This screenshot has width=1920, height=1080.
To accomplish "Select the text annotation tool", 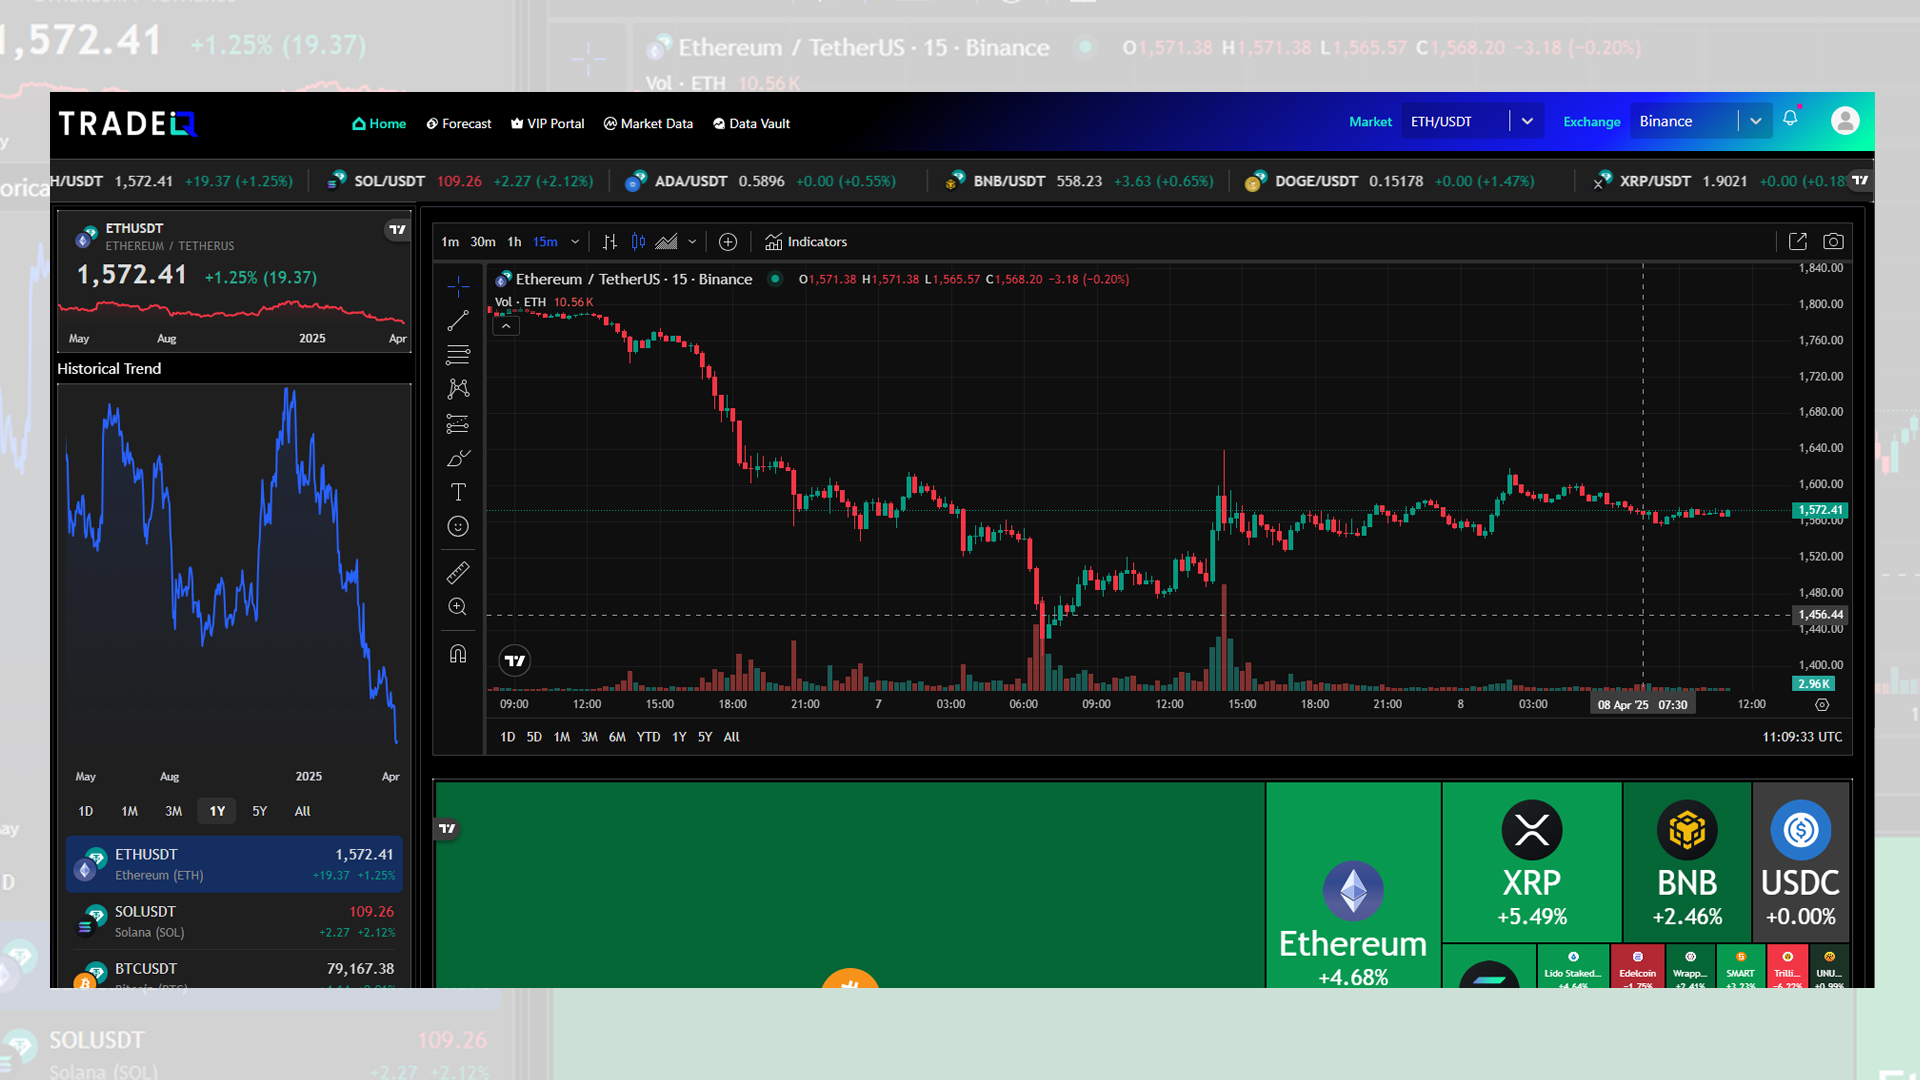I will (458, 492).
